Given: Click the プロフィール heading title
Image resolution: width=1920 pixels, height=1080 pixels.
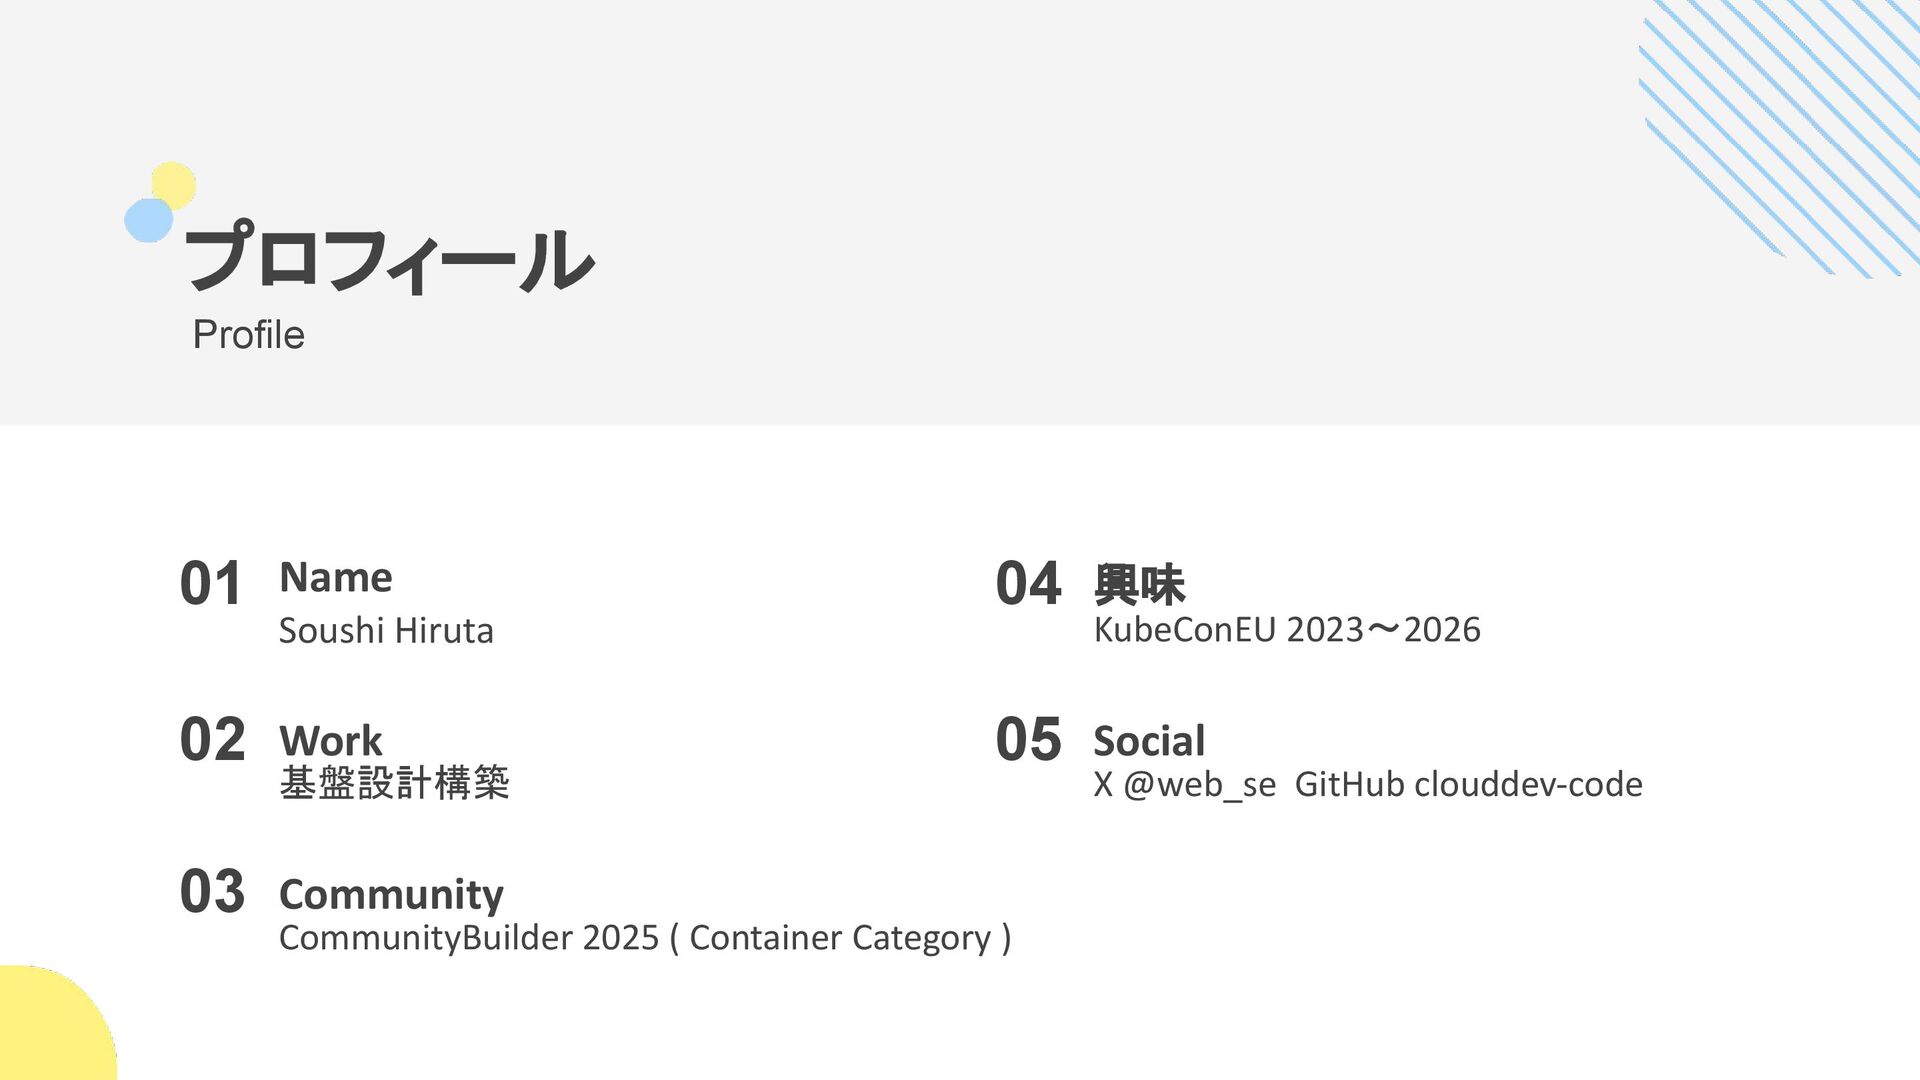Looking at the screenshot, I should 388,259.
